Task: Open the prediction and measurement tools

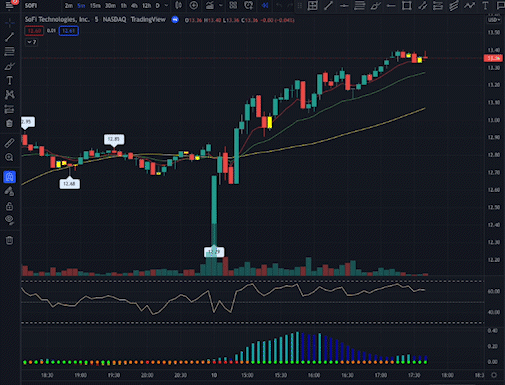Action: (x=9, y=109)
